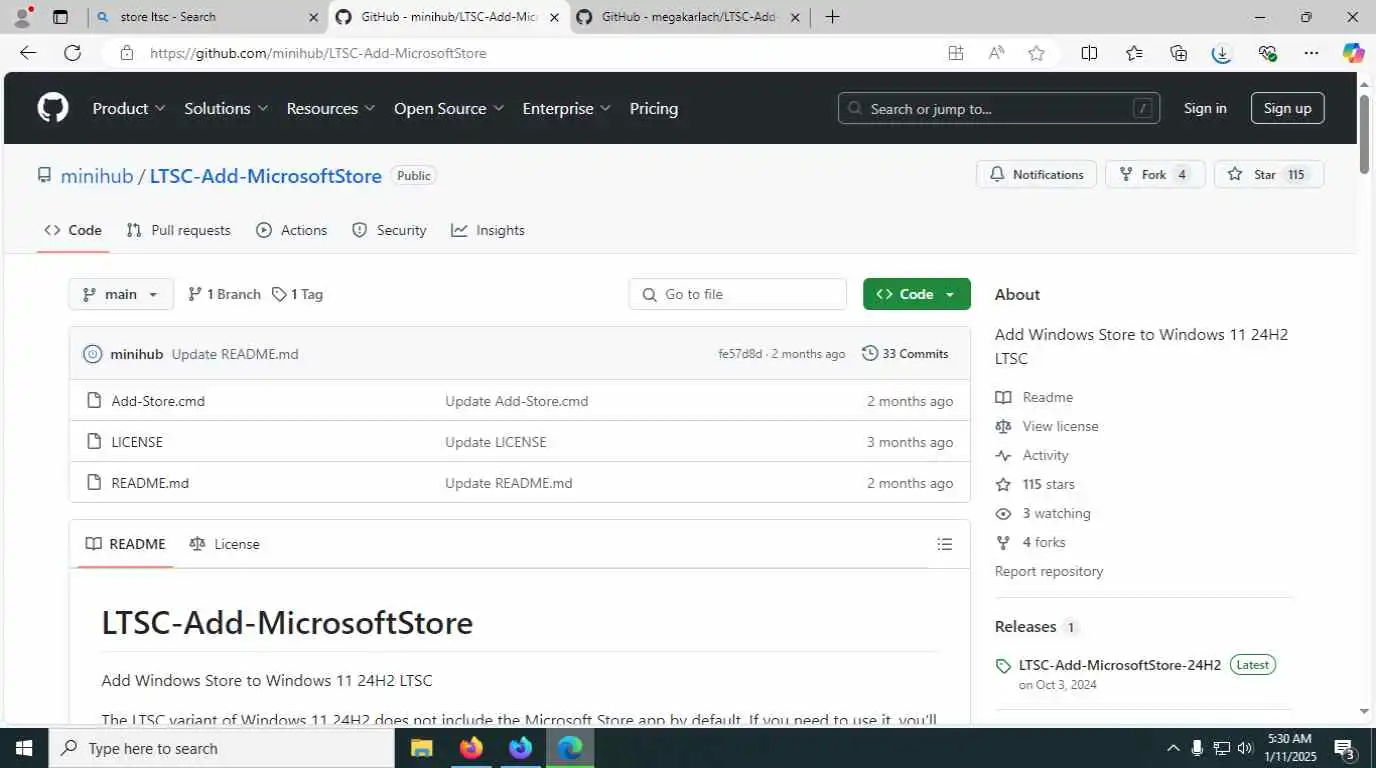This screenshot has width=1376, height=768.
Task: Click the Go to file field
Action: pos(738,294)
